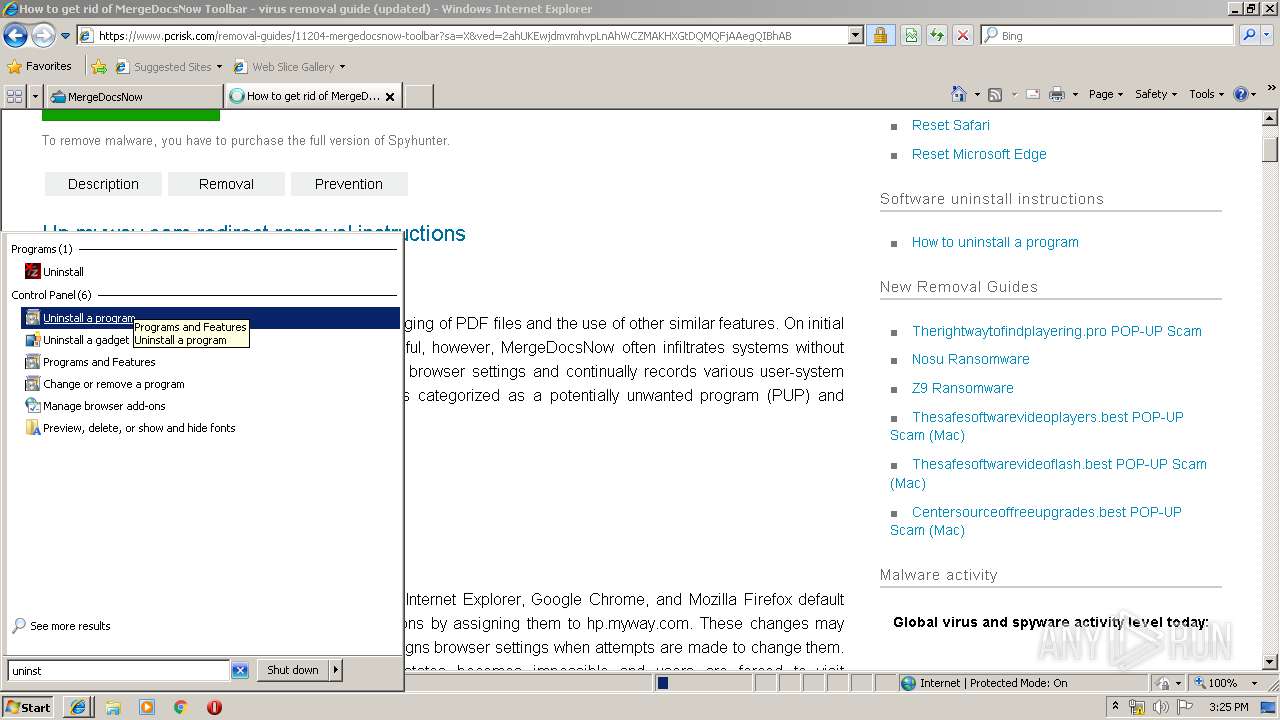Start search with the magnifier button
Image resolution: width=1280 pixels, height=720 pixels.
tap(1249, 36)
